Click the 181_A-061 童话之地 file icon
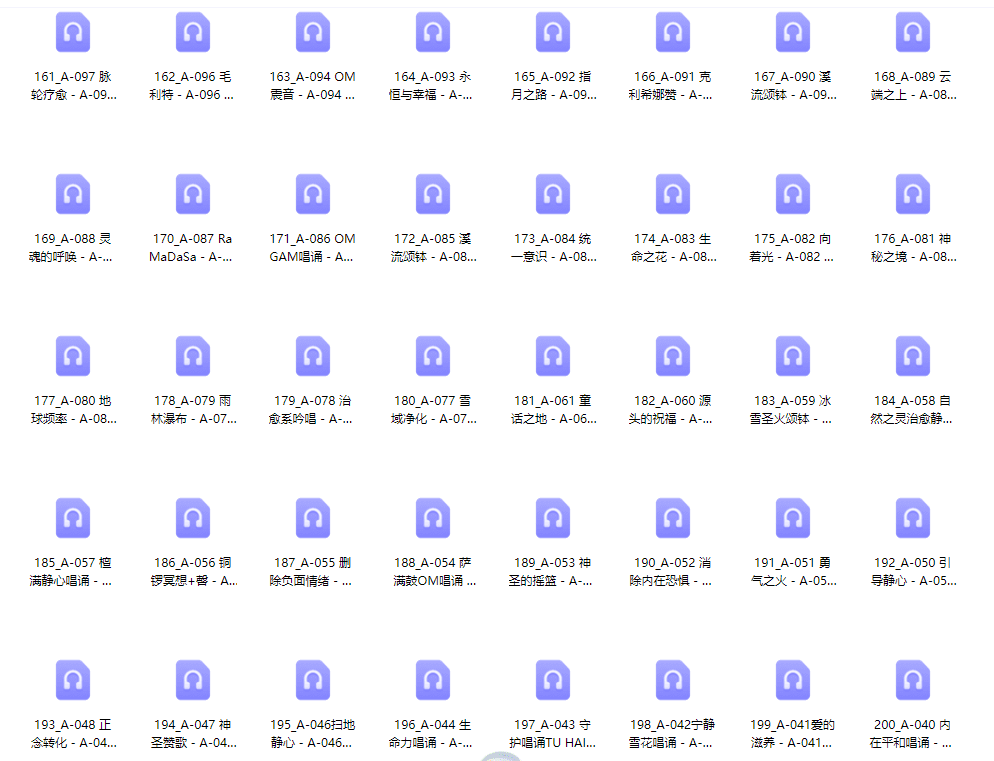This screenshot has height=761, width=994. coord(553,356)
